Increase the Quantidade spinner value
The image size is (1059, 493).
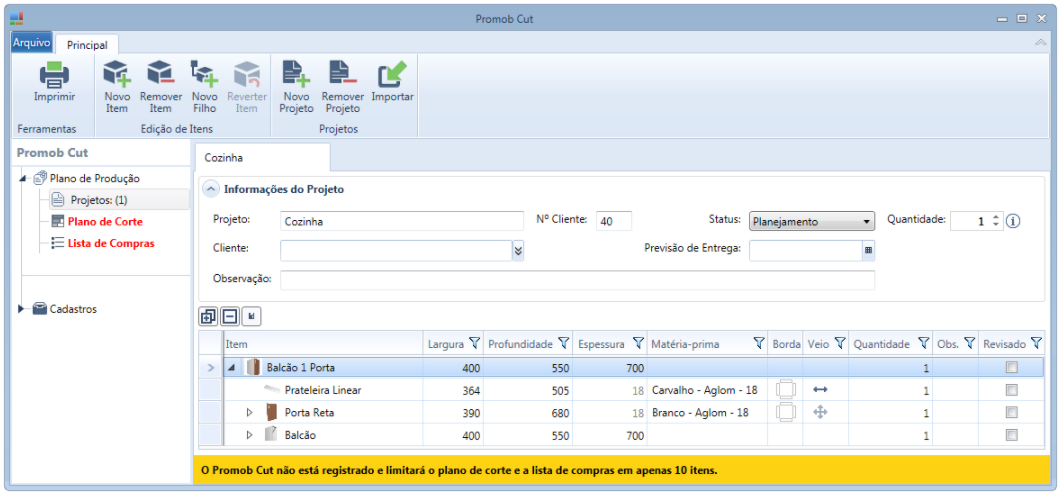coord(996,217)
